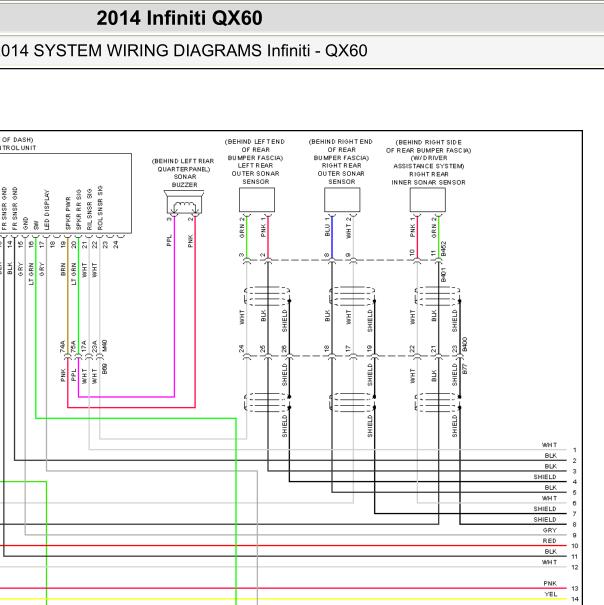This screenshot has width=604, height=605.
Task: Click the B69 connector label
Action: pos(104,369)
